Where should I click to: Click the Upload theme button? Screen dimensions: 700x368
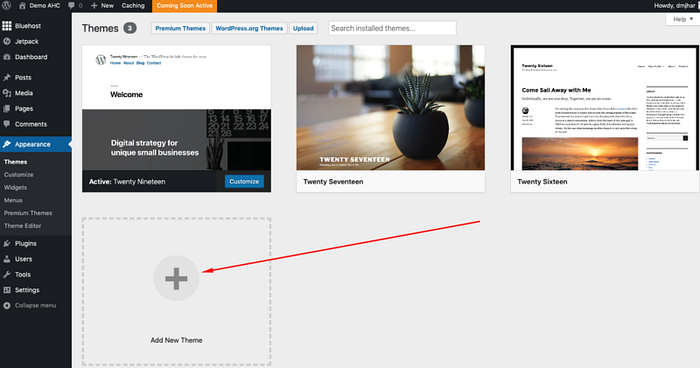[x=303, y=28]
